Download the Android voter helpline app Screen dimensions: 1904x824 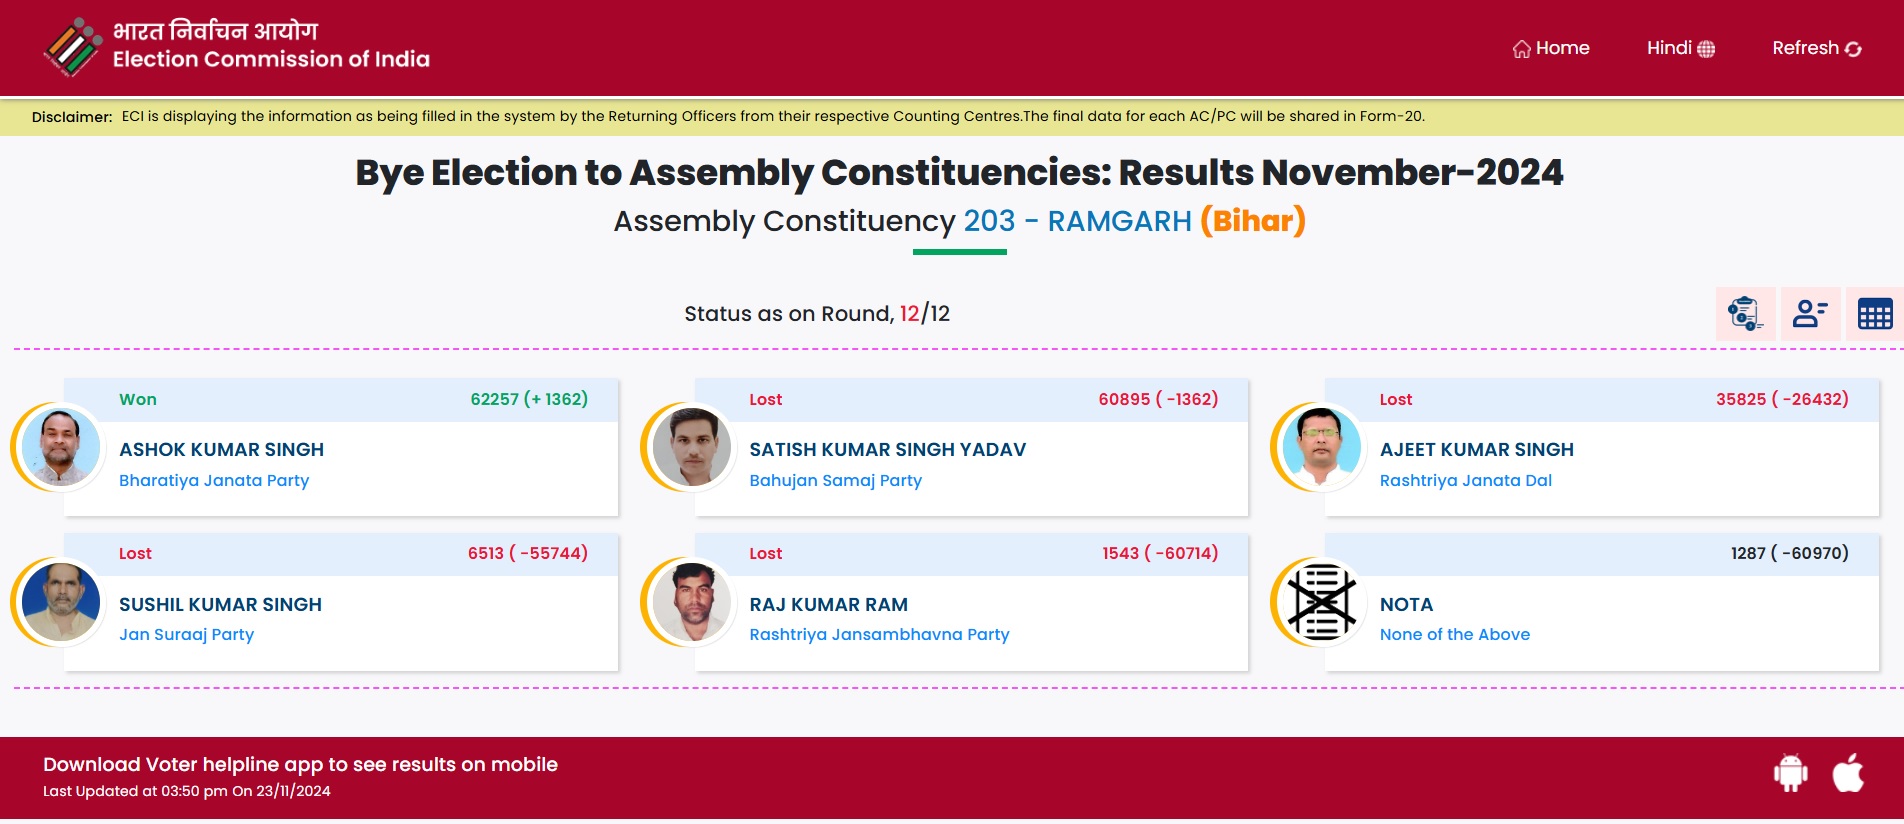(x=1790, y=773)
